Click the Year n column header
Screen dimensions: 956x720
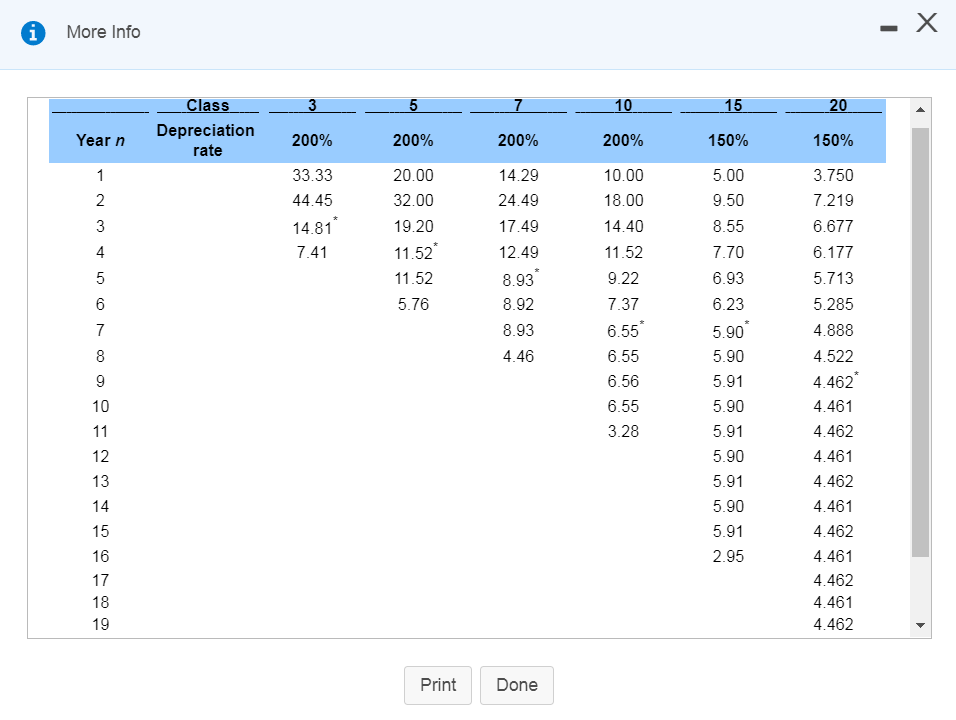tap(101, 141)
